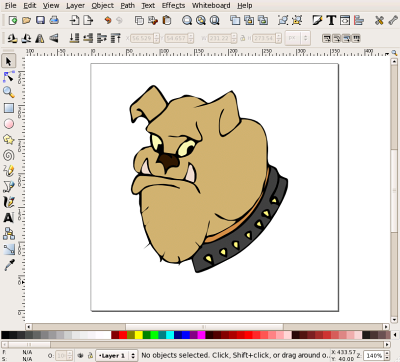Select the Spiral tool

tap(9, 155)
